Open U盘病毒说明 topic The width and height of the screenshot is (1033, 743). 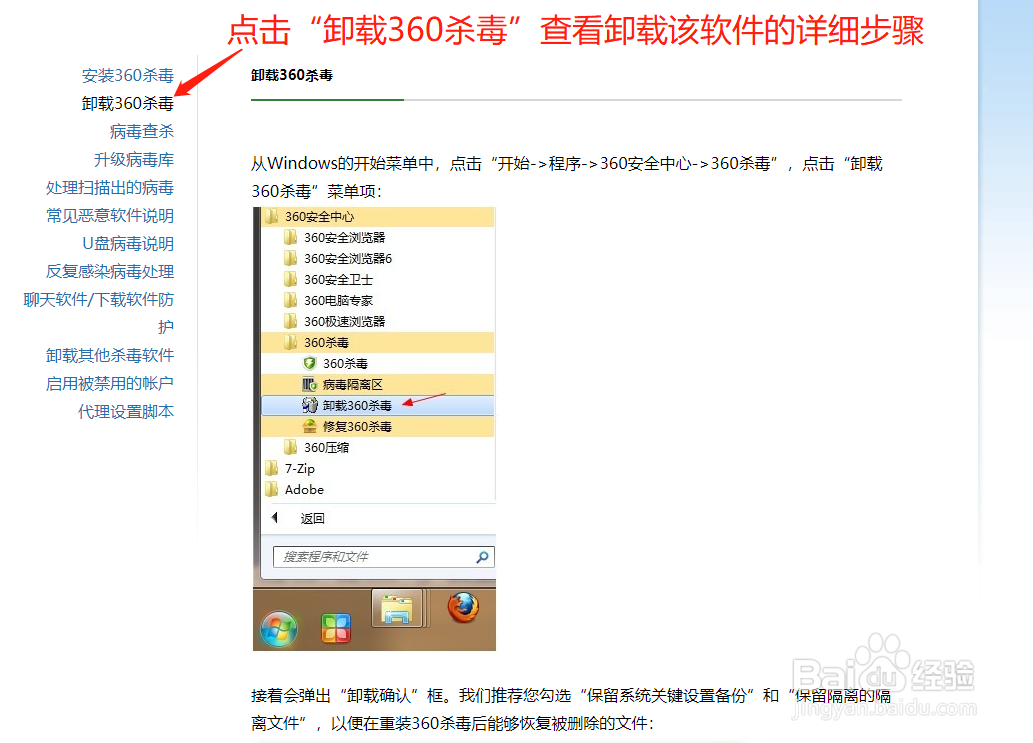tap(128, 244)
